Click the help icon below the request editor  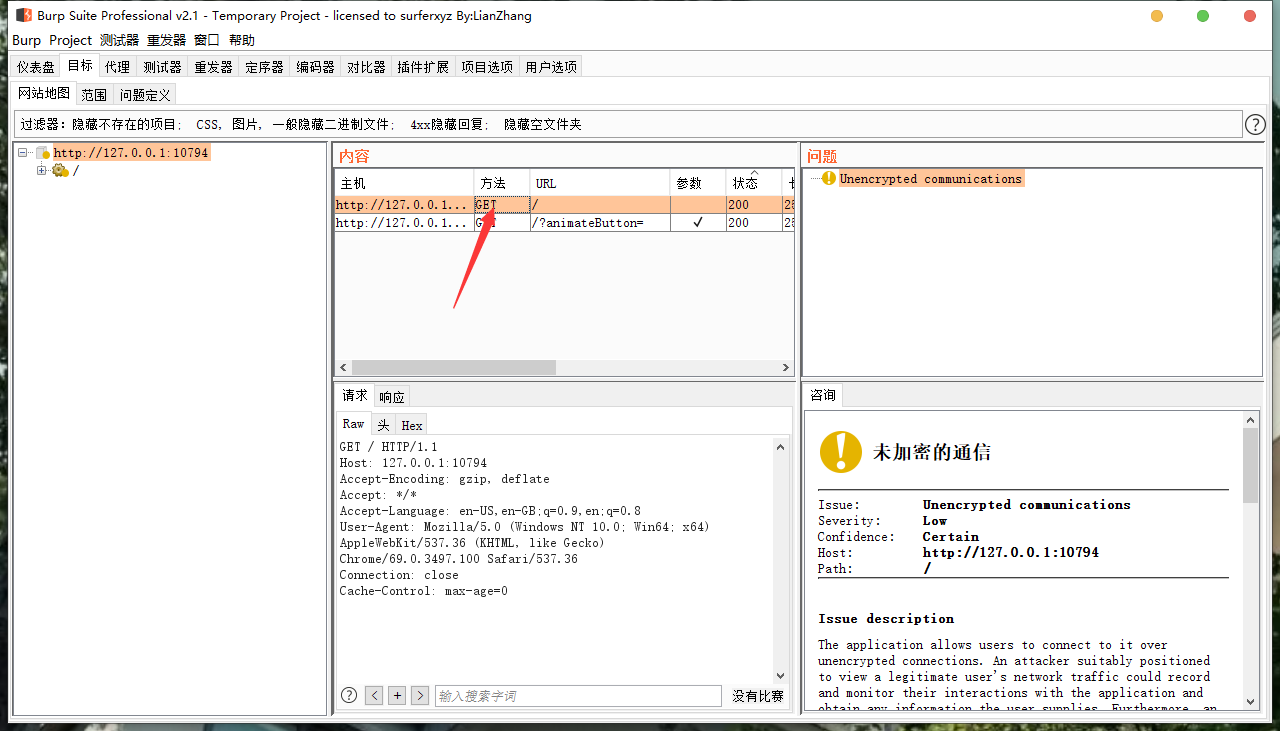(347, 694)
